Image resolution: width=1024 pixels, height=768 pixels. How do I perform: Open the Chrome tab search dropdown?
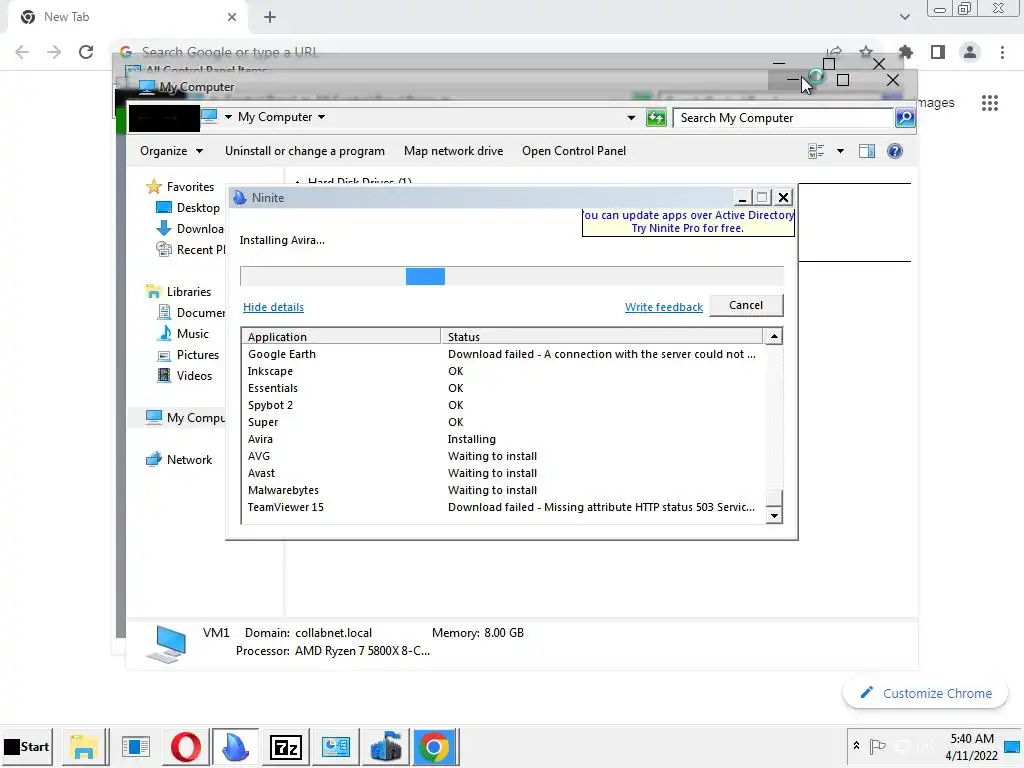coord(904,17)
